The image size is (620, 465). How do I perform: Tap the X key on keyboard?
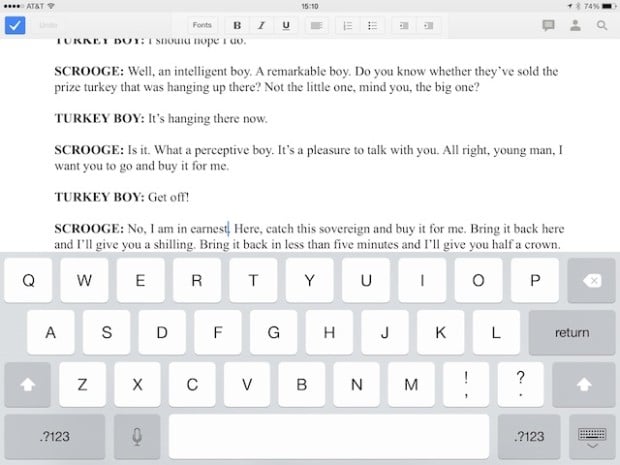pyautogui.click(x=137, y=384)
